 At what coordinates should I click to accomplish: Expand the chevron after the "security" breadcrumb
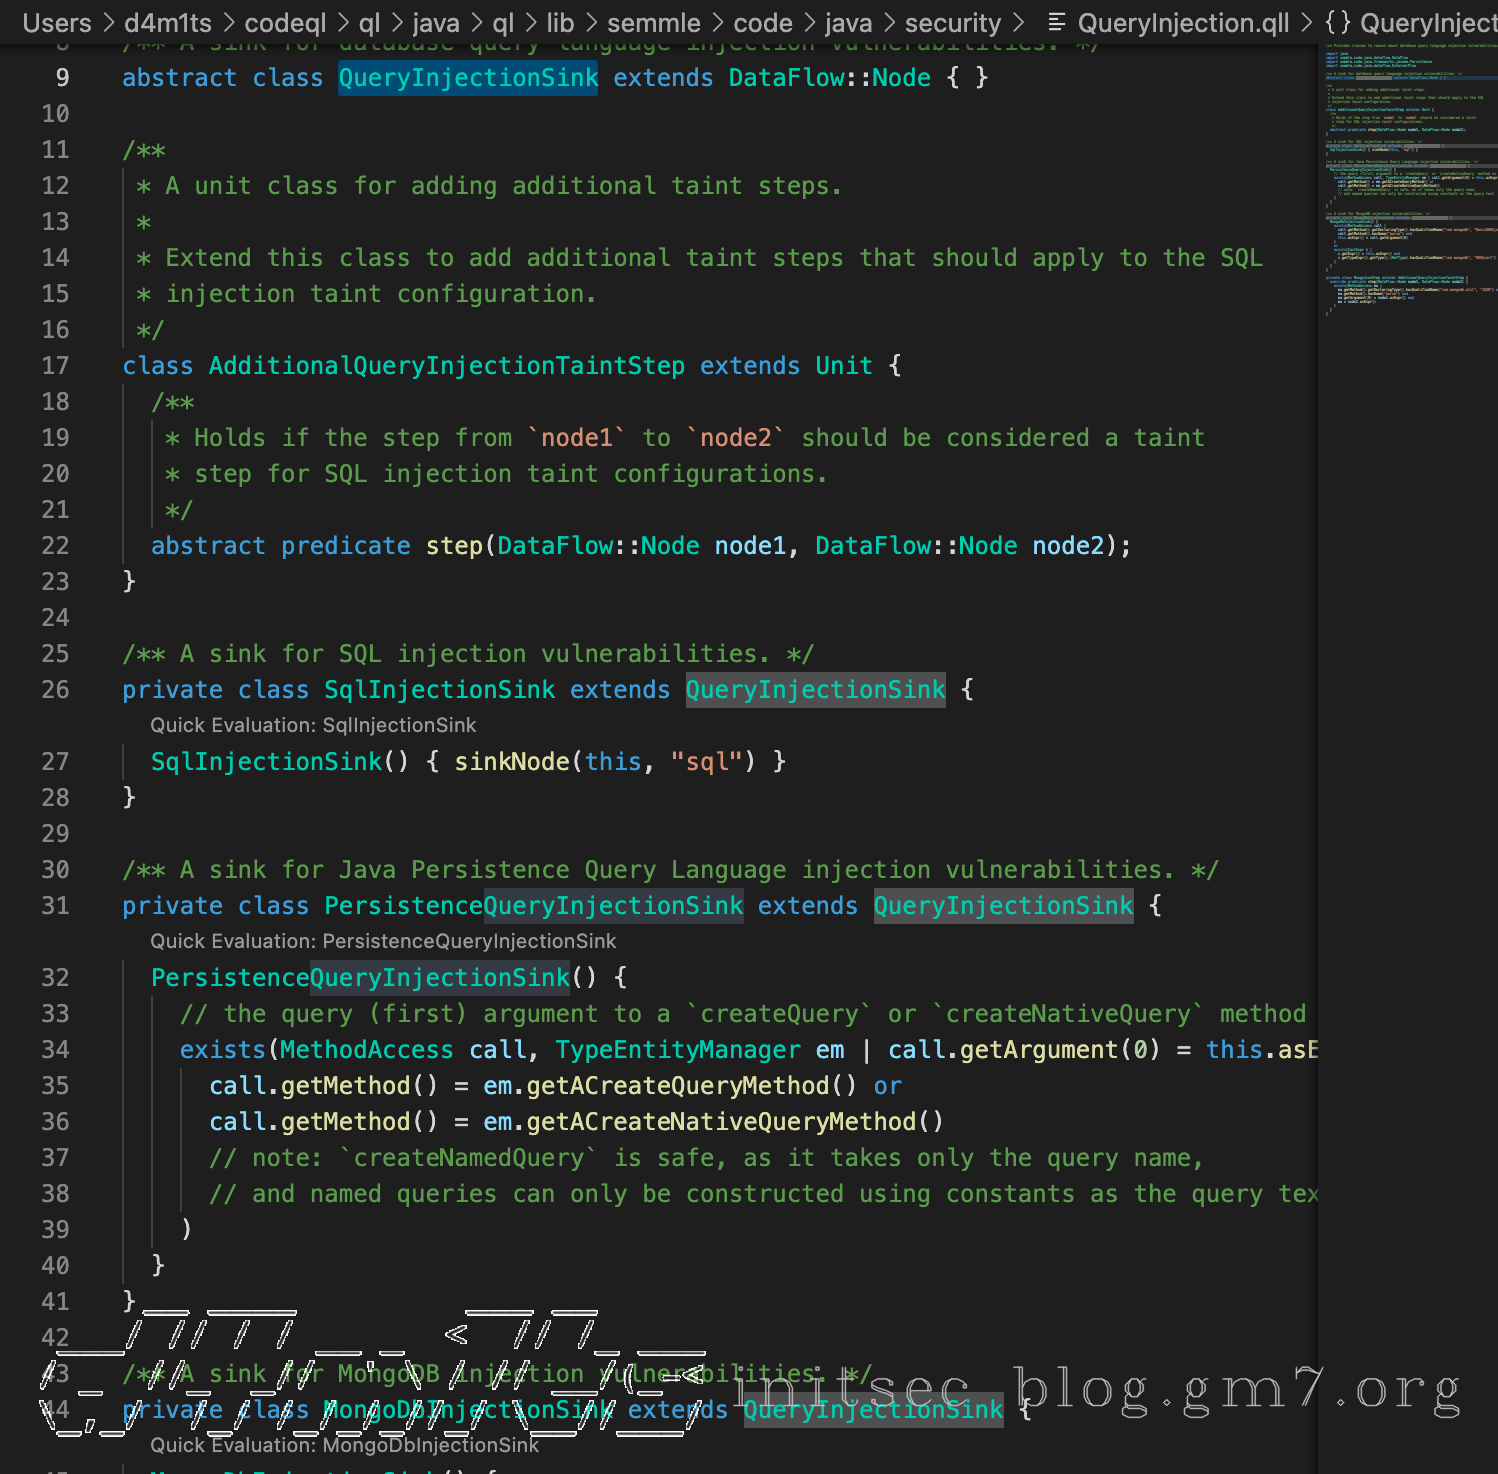pyautogui.click(x=1020, y=22)
